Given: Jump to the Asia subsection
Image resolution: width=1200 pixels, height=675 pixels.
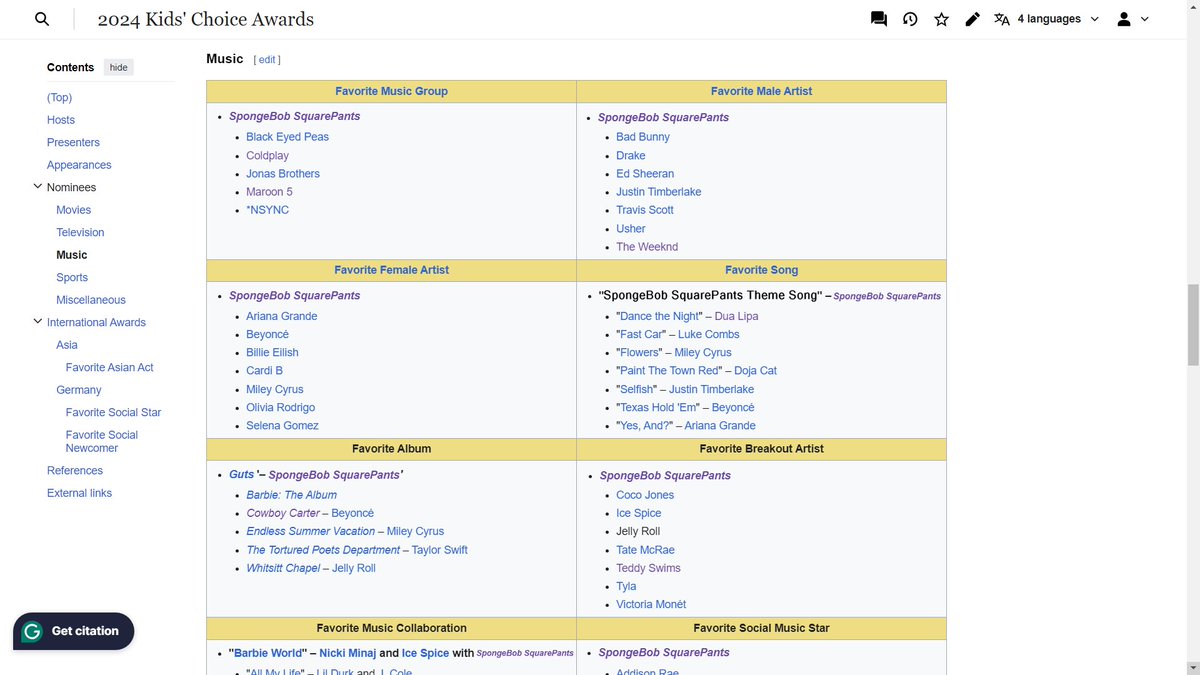Looking at the screenshot, I should (67, 345).
